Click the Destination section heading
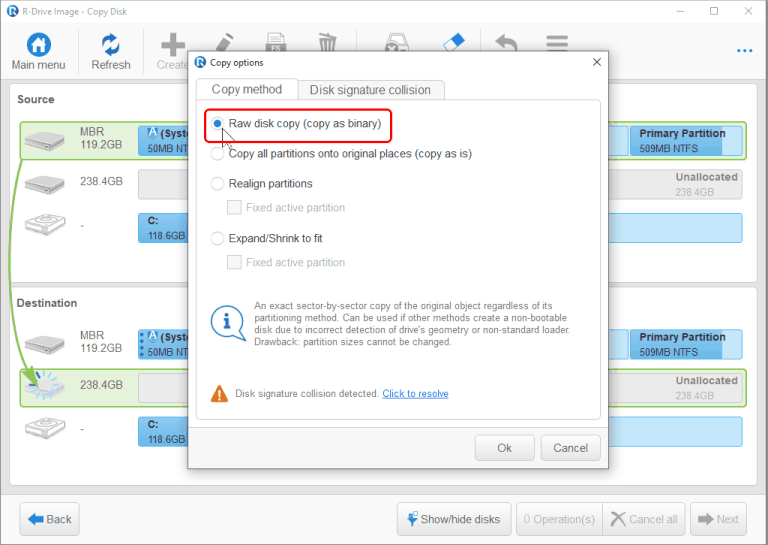 click(47, 303)
